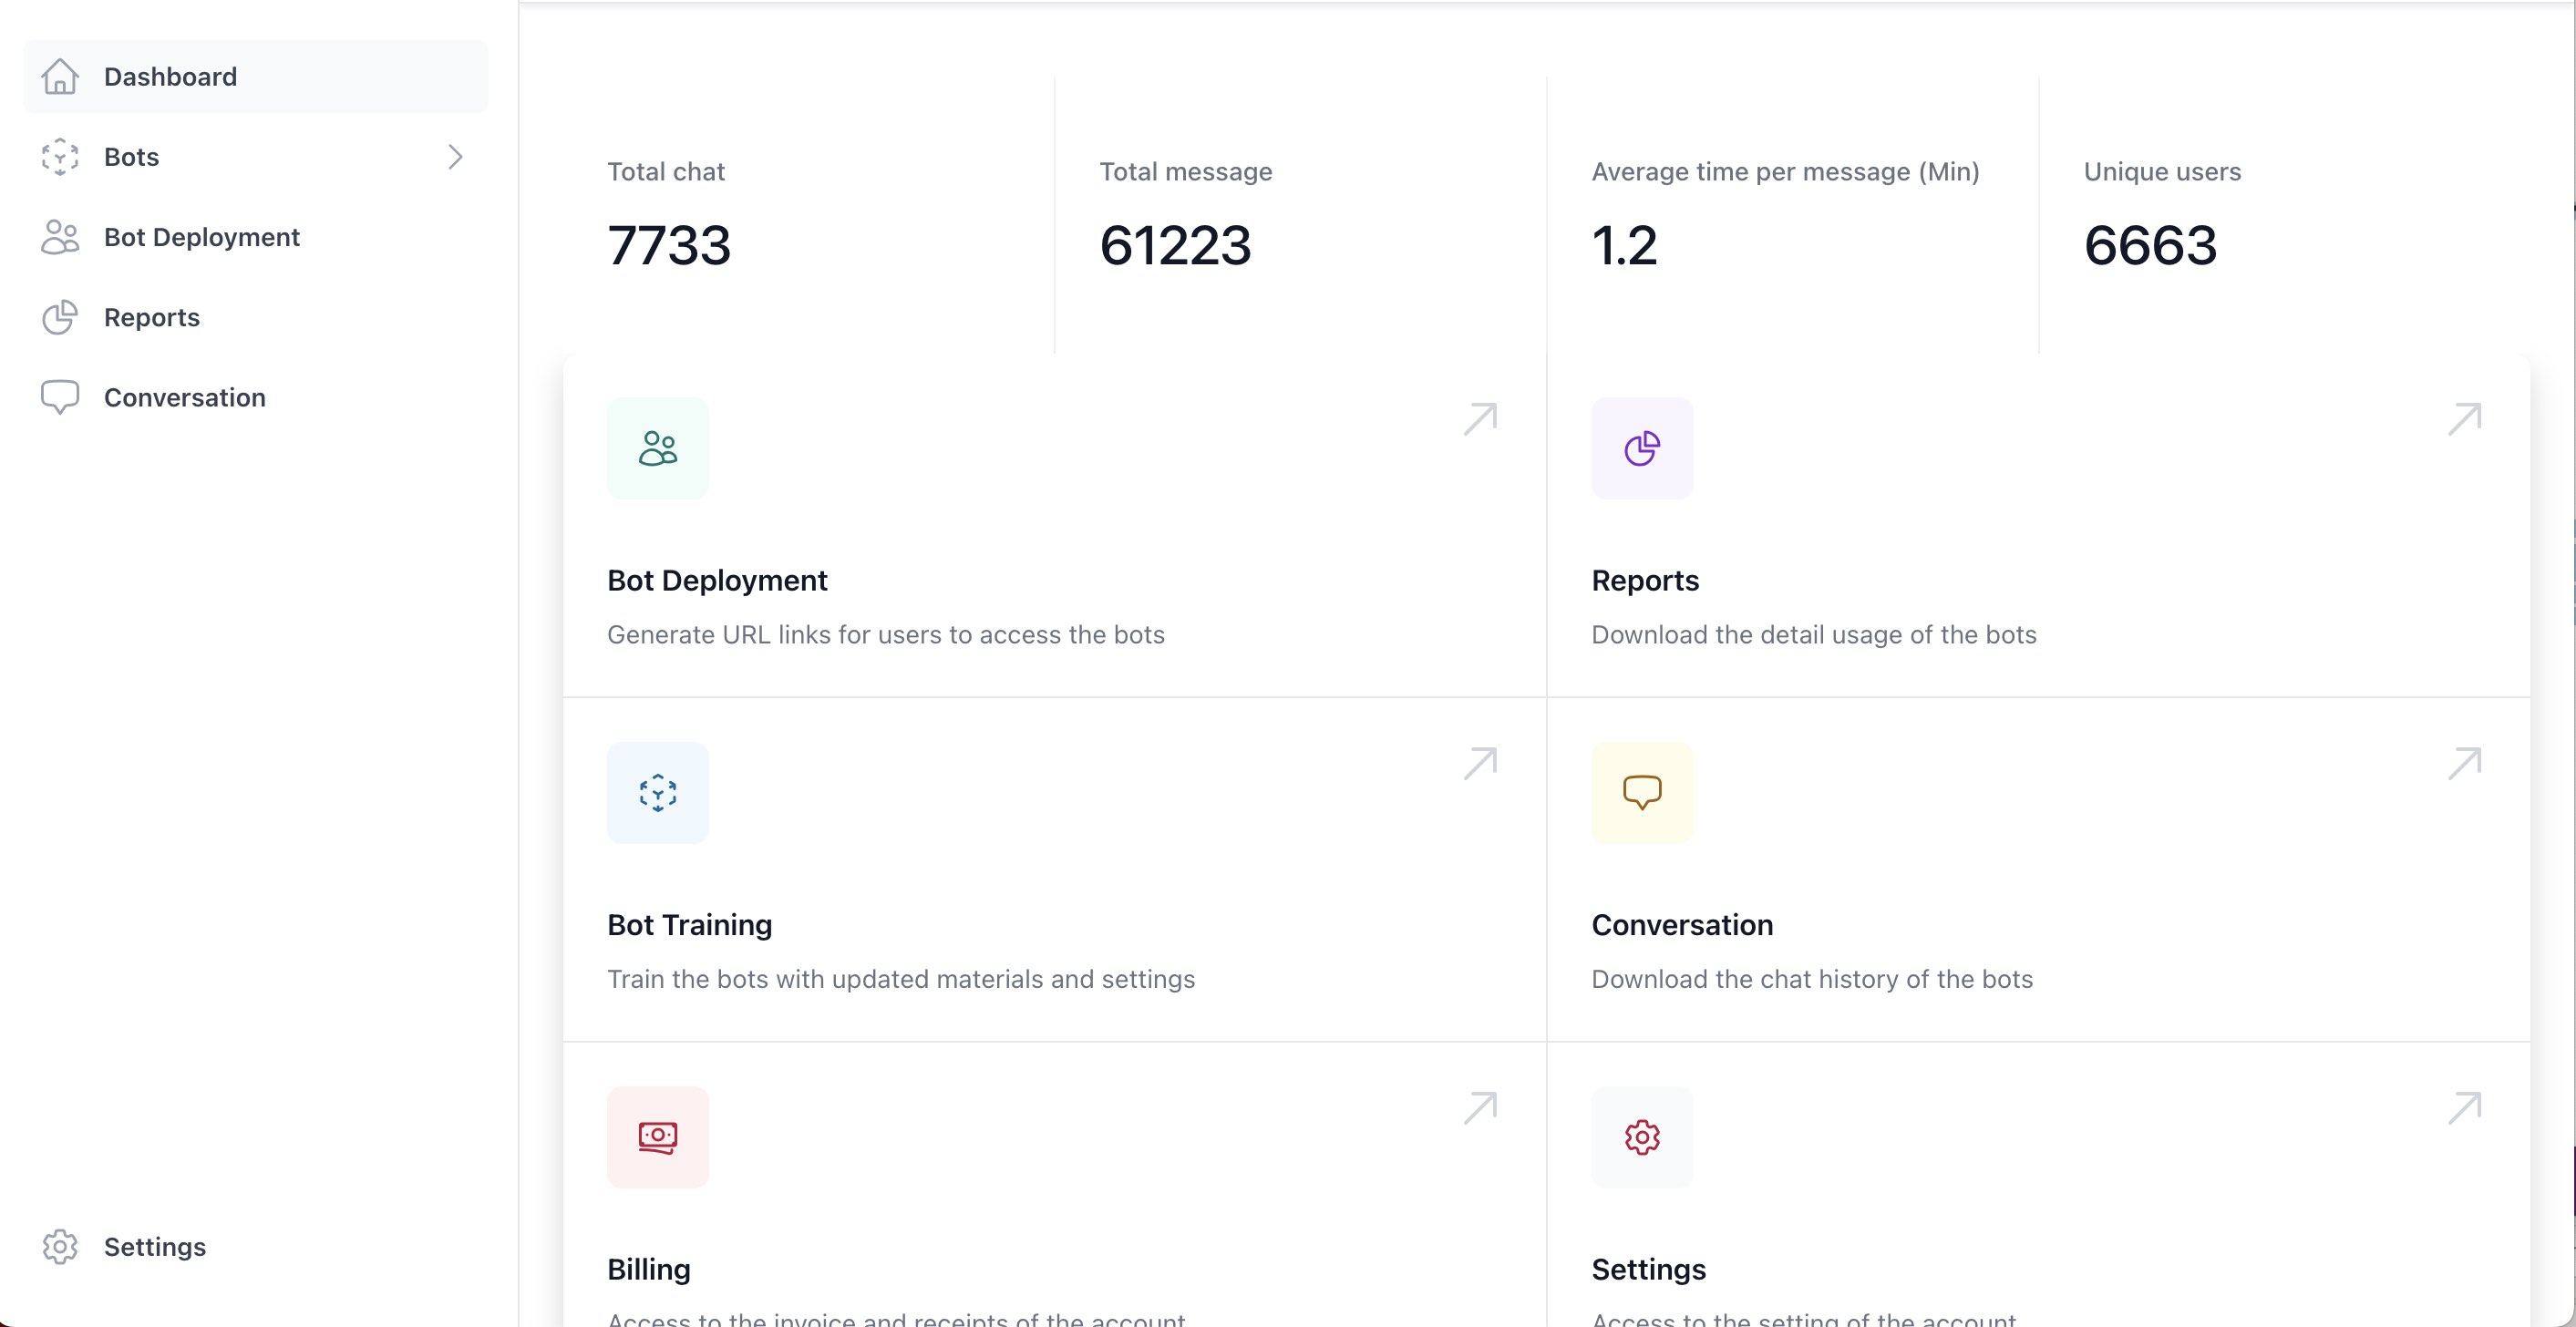Click the Bot Training card title
Screen dimensions: 2576x1327
pos(689,925)
